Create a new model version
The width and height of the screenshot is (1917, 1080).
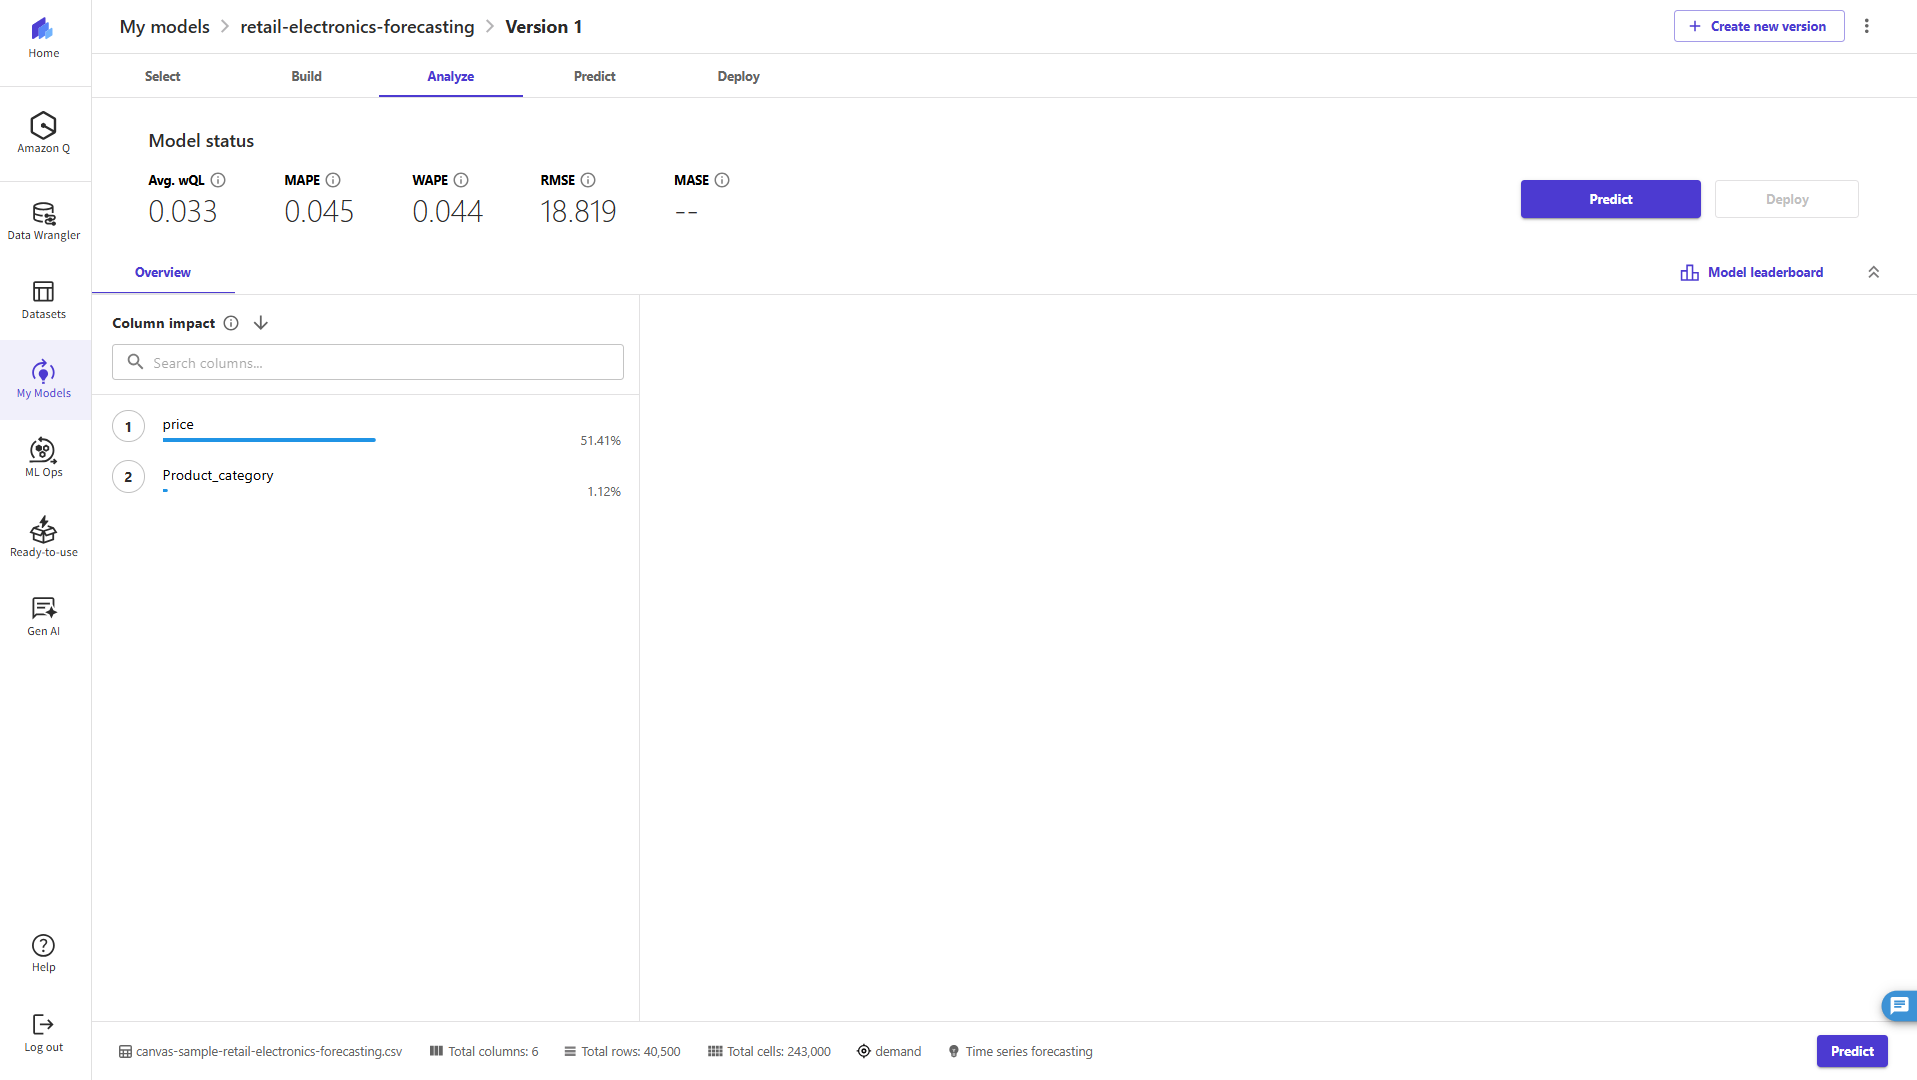(1758, 26)
